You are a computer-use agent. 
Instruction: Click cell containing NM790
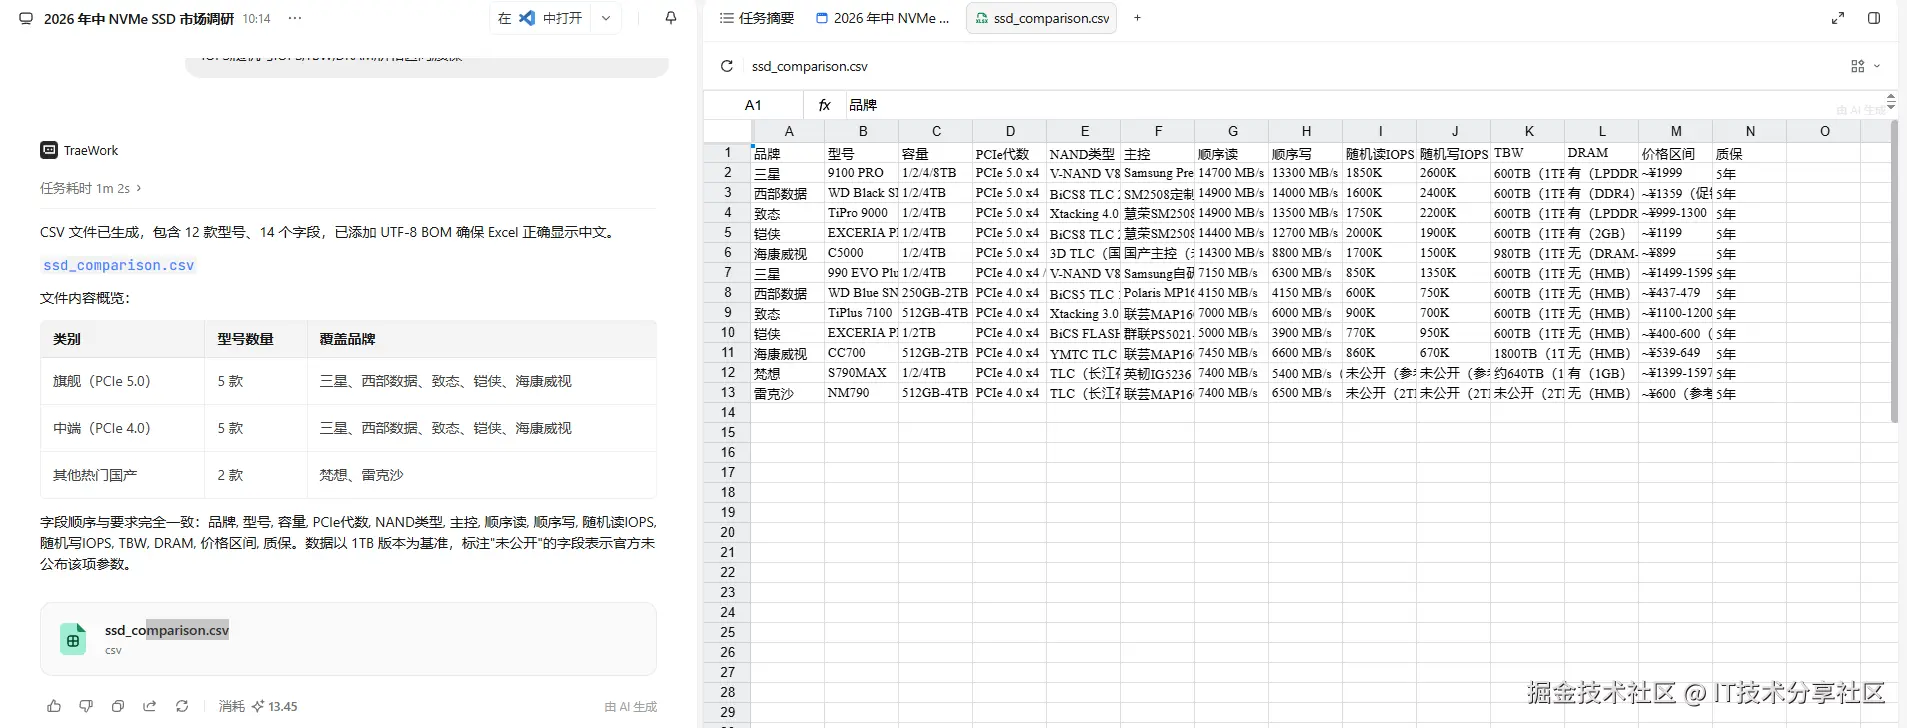tap(862, 393)
